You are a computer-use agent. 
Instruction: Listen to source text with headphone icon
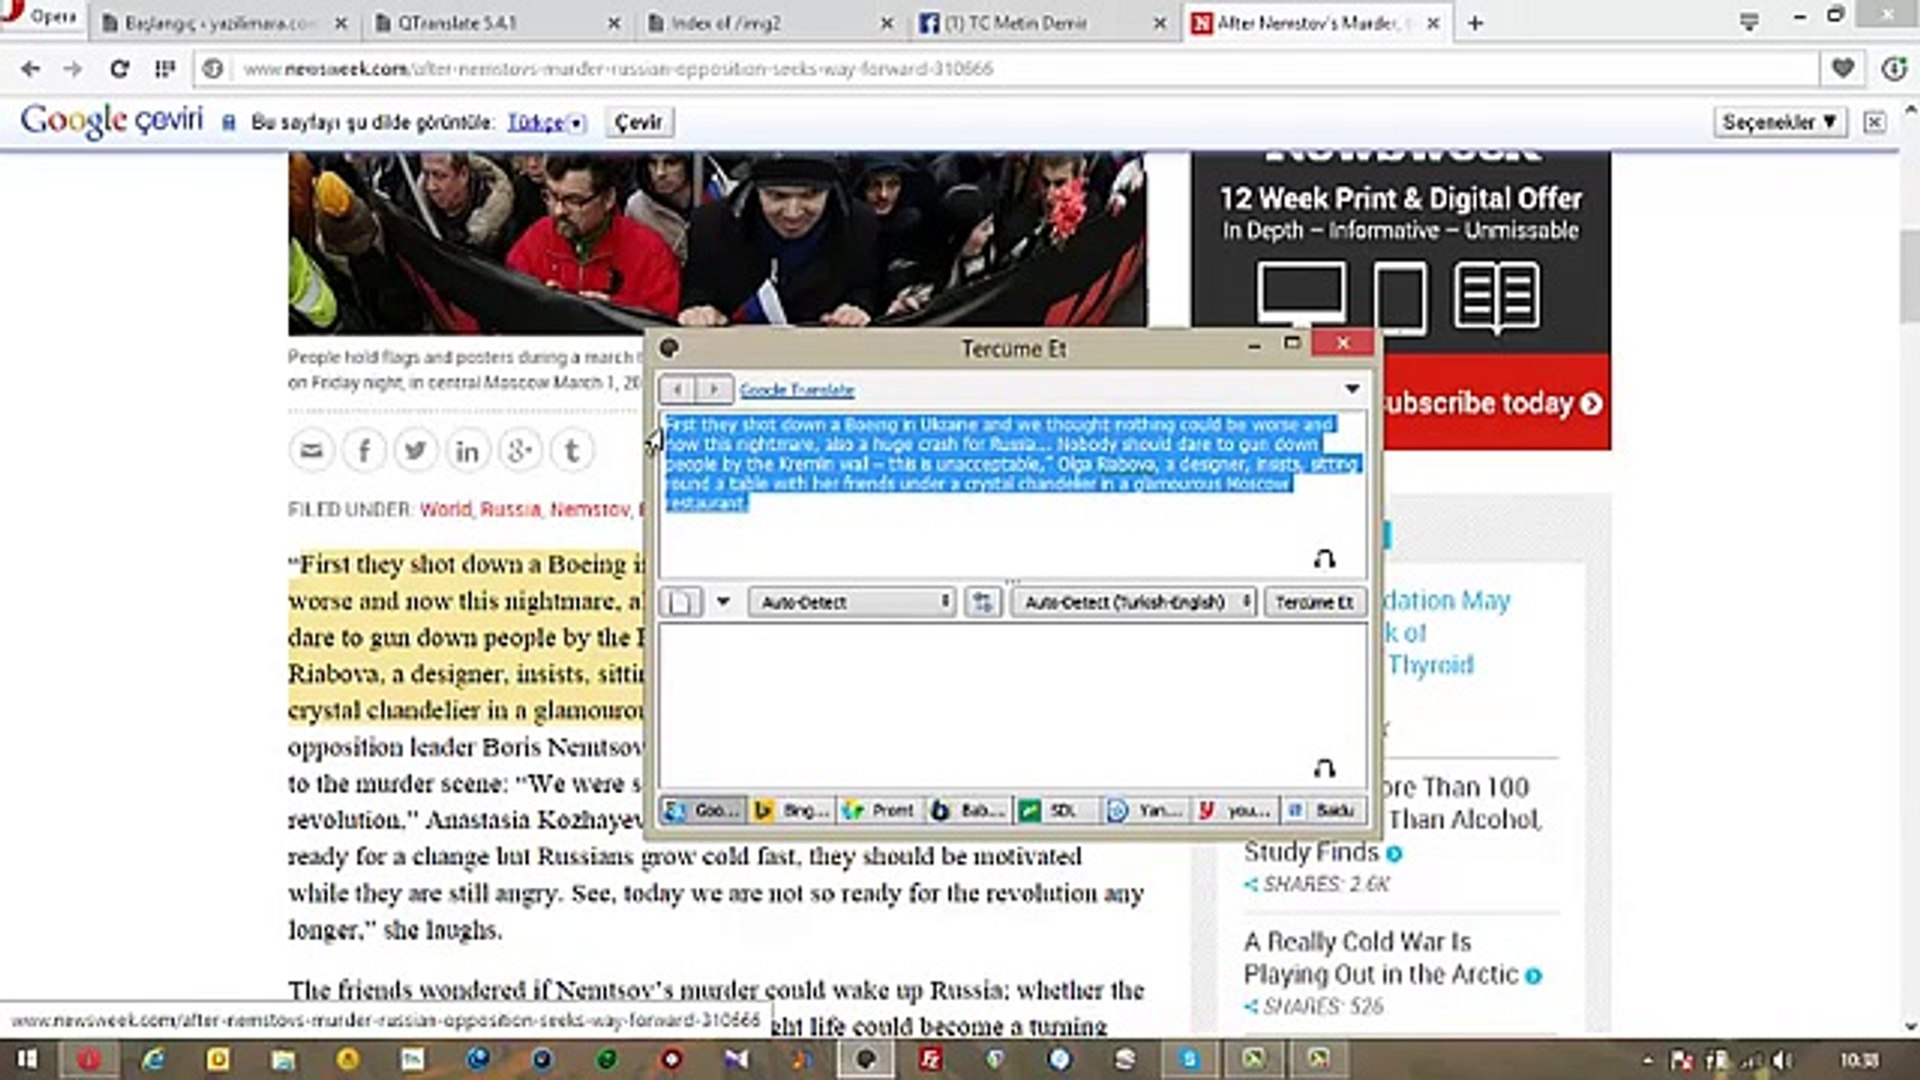1324,559
